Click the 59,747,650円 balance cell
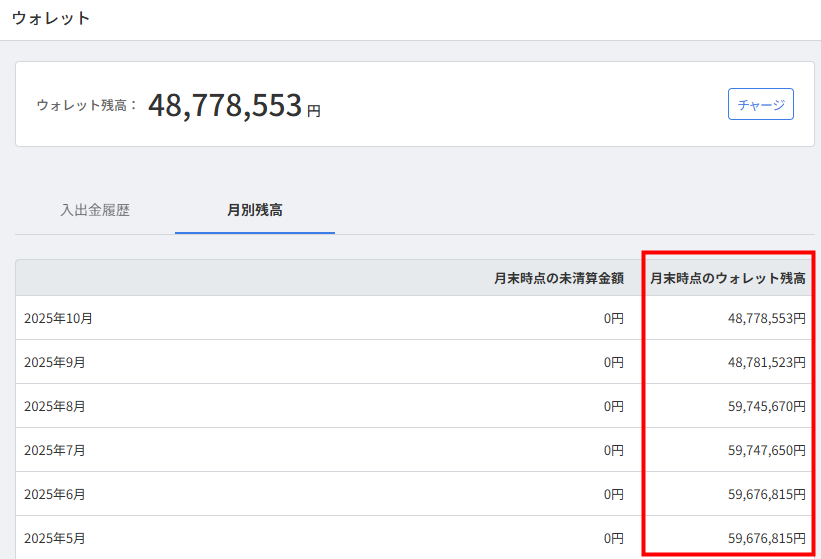This screenshot has width=821, height=559. point(766,451)
